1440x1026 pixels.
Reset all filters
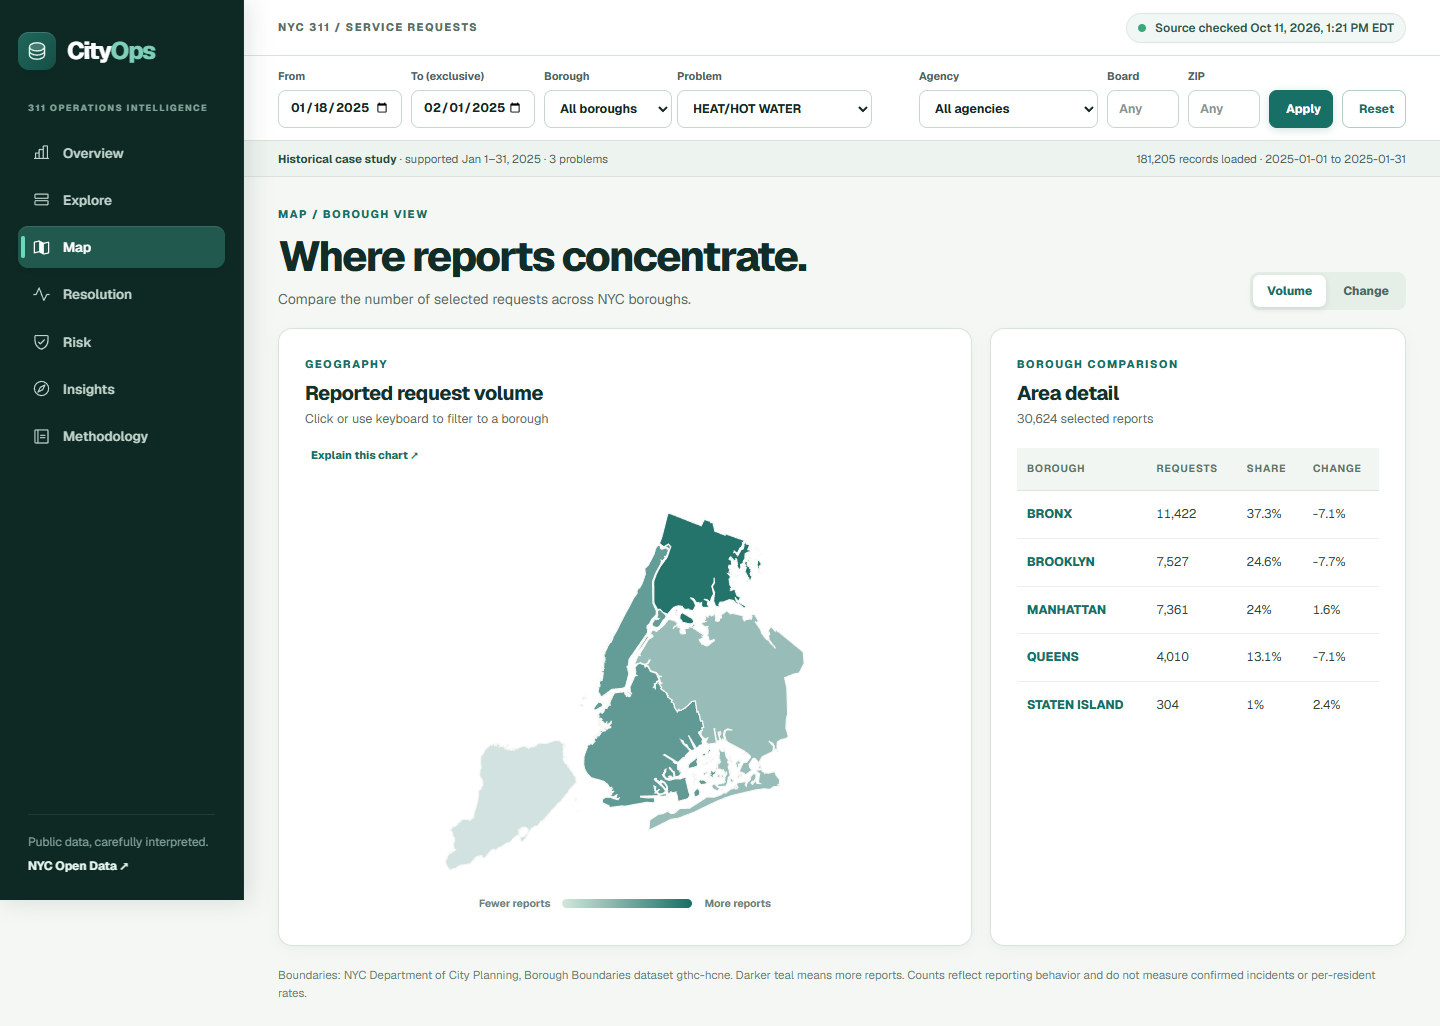1374,109
